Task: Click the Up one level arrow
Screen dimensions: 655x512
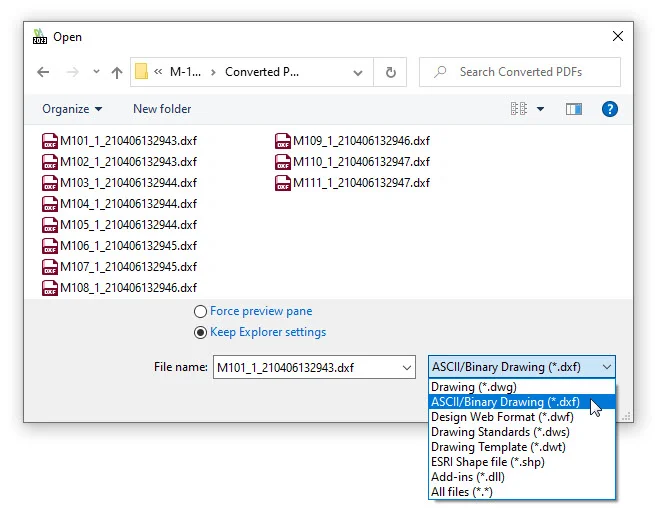Action: [x=117, y=72]
